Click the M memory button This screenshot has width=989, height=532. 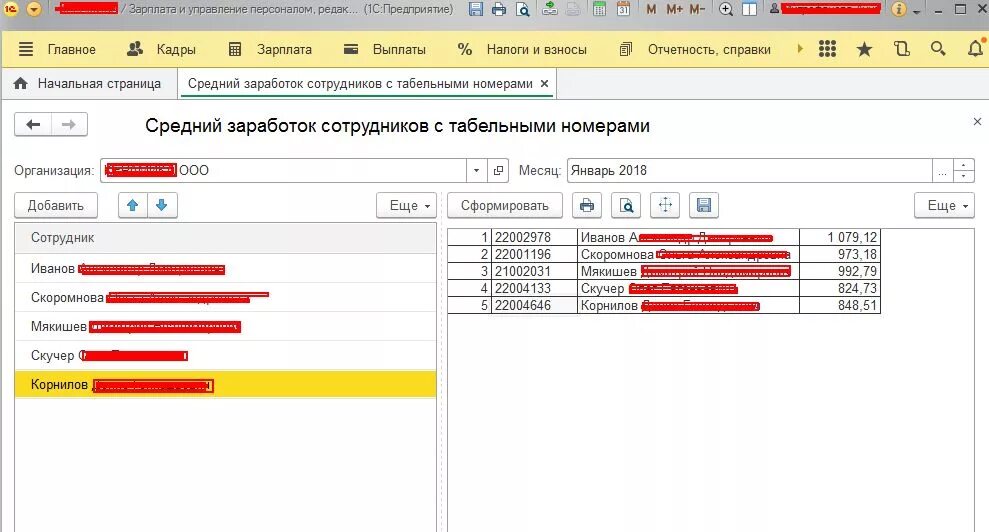tap(651, 9)
